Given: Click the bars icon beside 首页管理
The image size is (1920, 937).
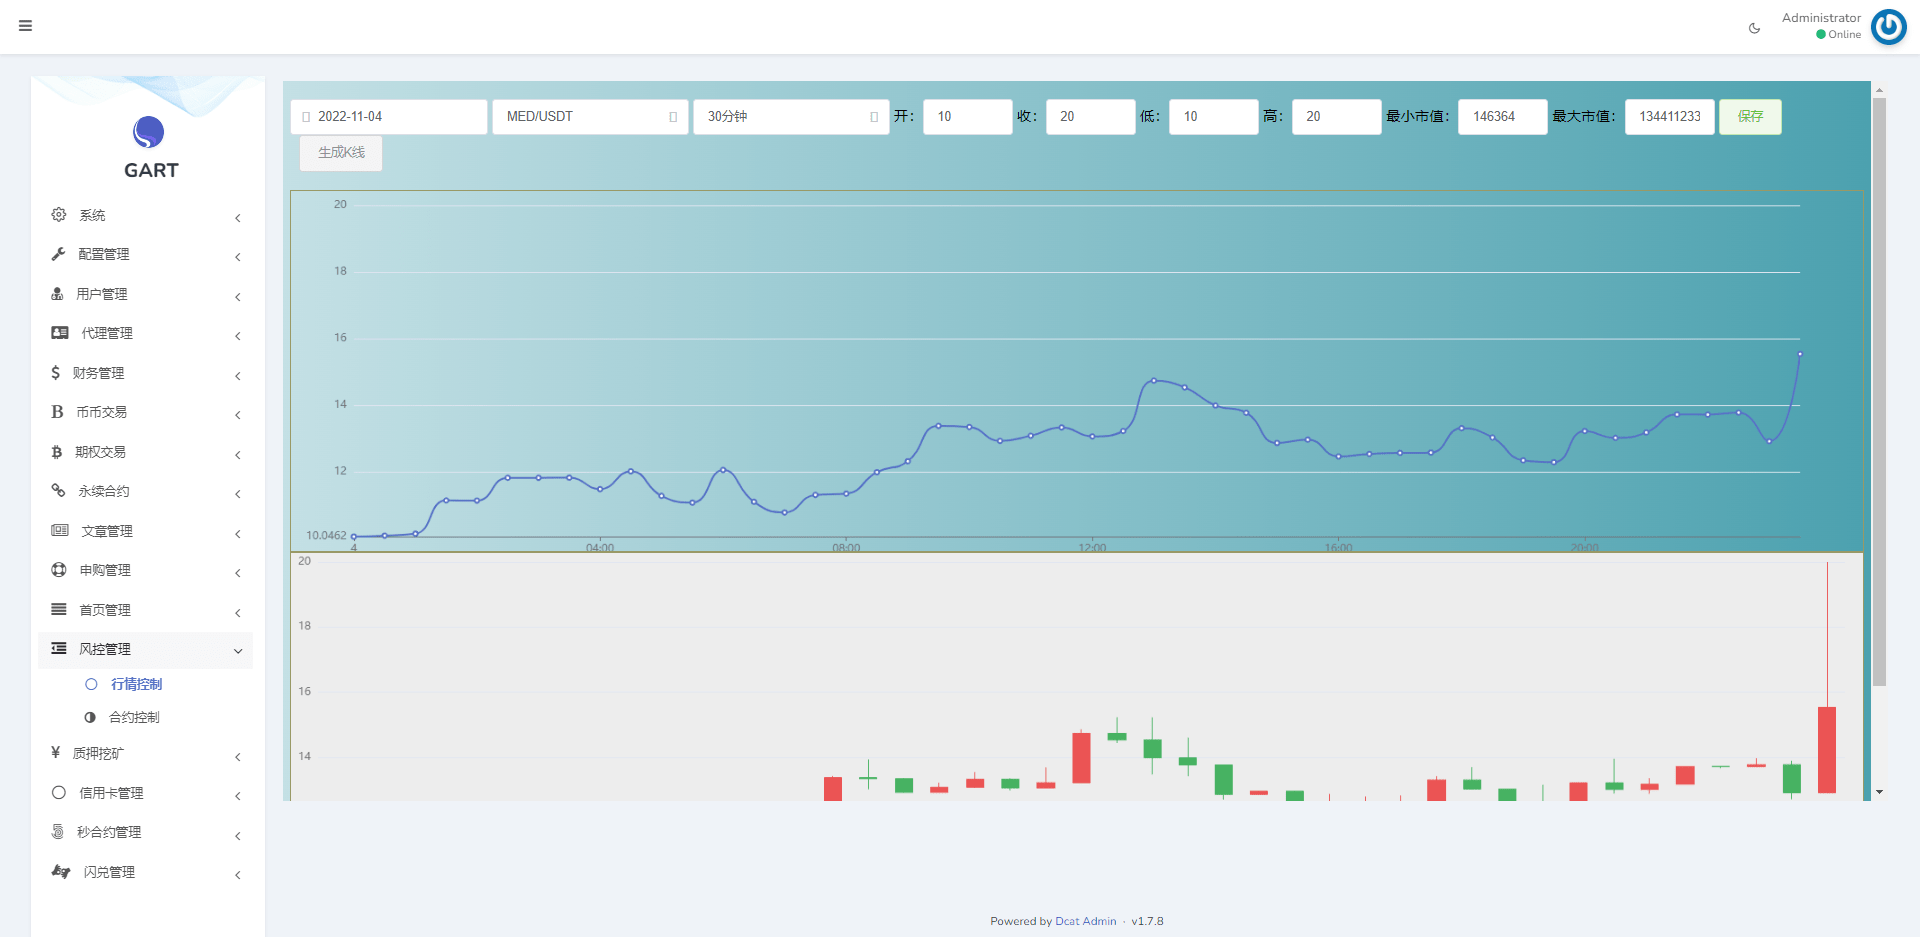Looking at the screenshot, I should click(x=59, y=609).
